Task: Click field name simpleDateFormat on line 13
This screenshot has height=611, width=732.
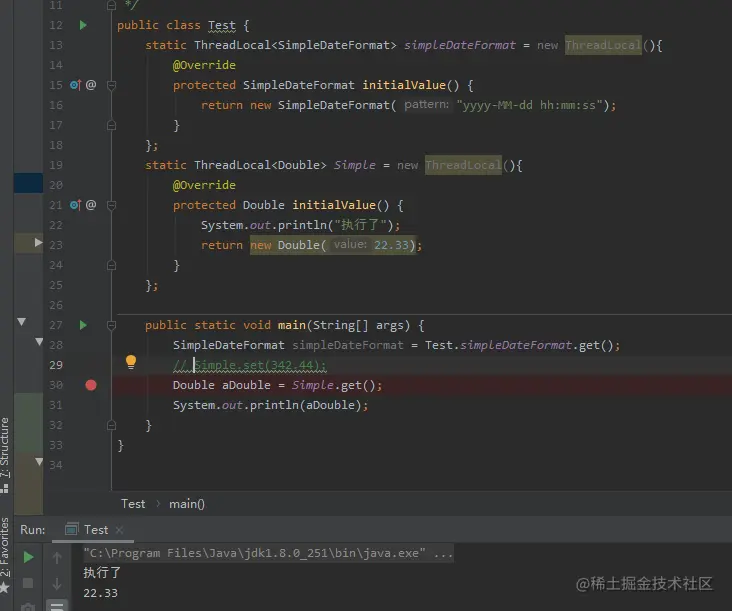Action: (460, 45)
